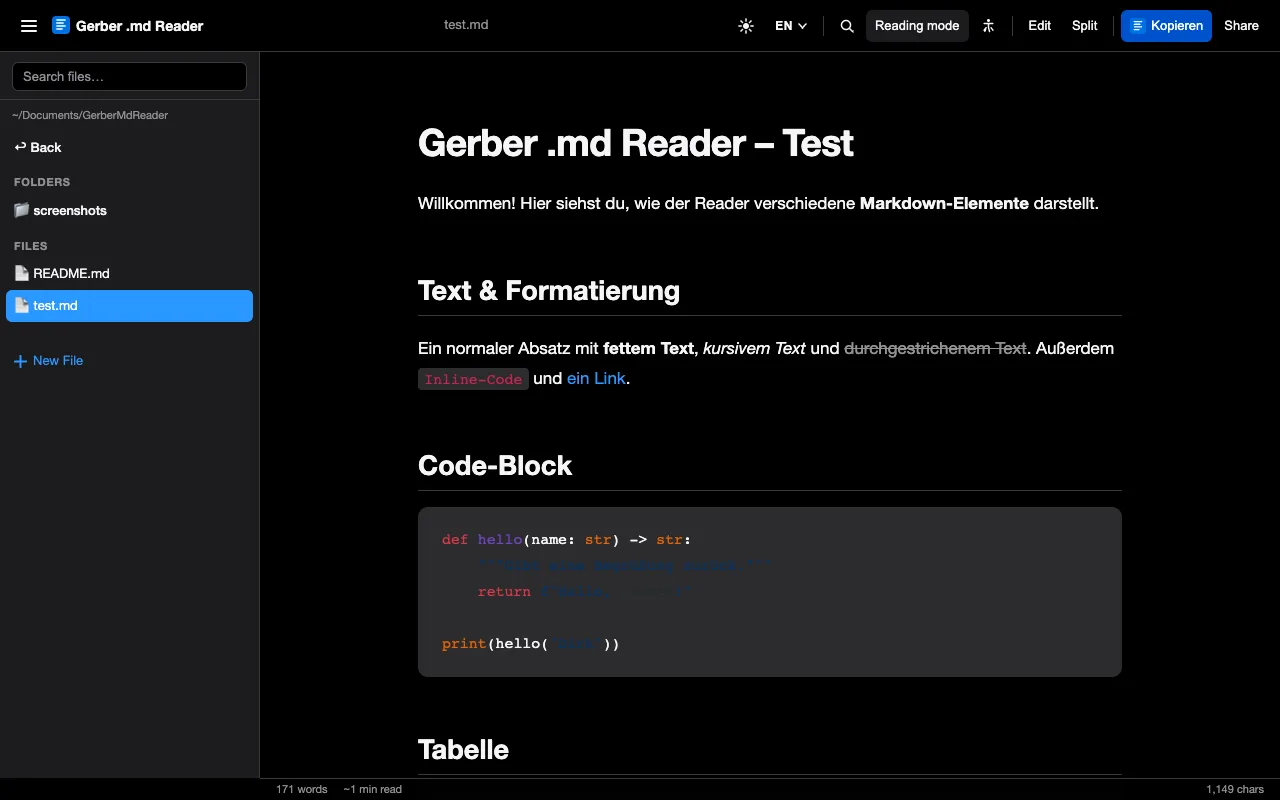Click the python code block
This screenshot has height=800, width=1280.
point(770,592)
